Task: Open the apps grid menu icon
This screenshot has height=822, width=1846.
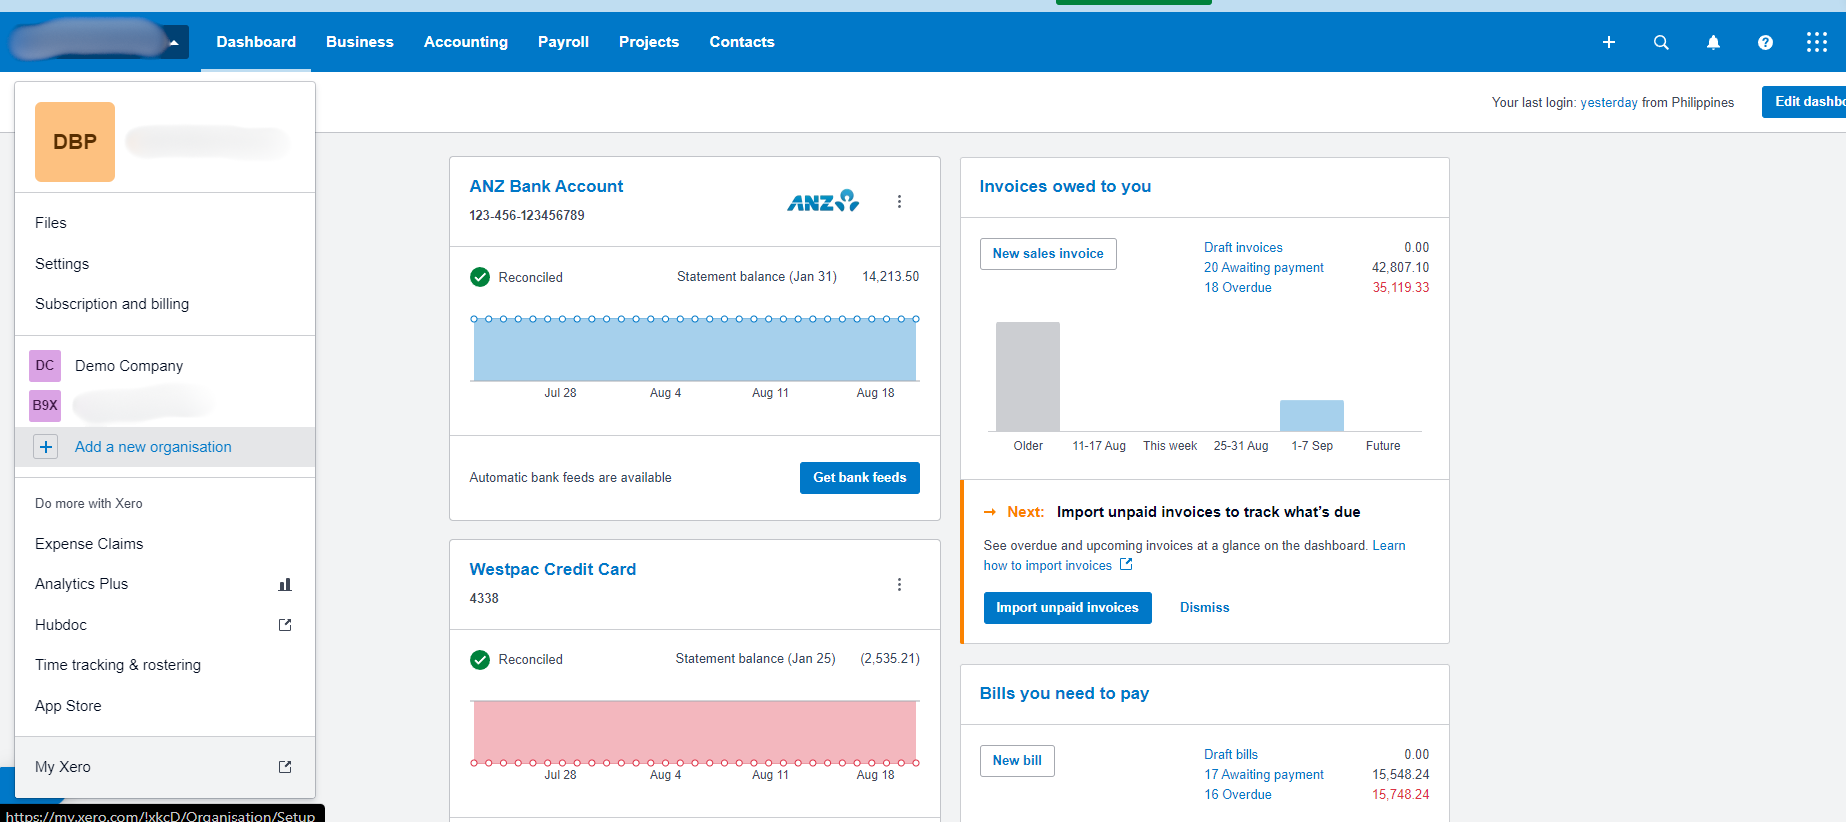Action: coord(1817,42)
